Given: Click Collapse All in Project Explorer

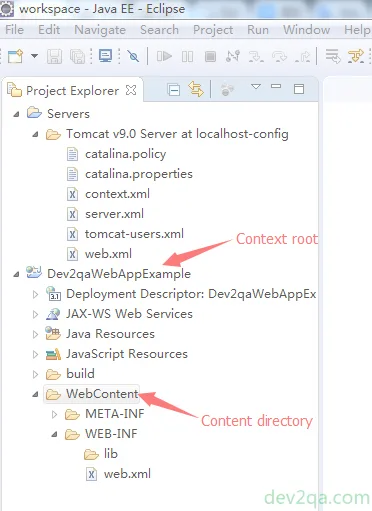Looking at the screenshot, I should pyautogui.click(x=174, y=90).
